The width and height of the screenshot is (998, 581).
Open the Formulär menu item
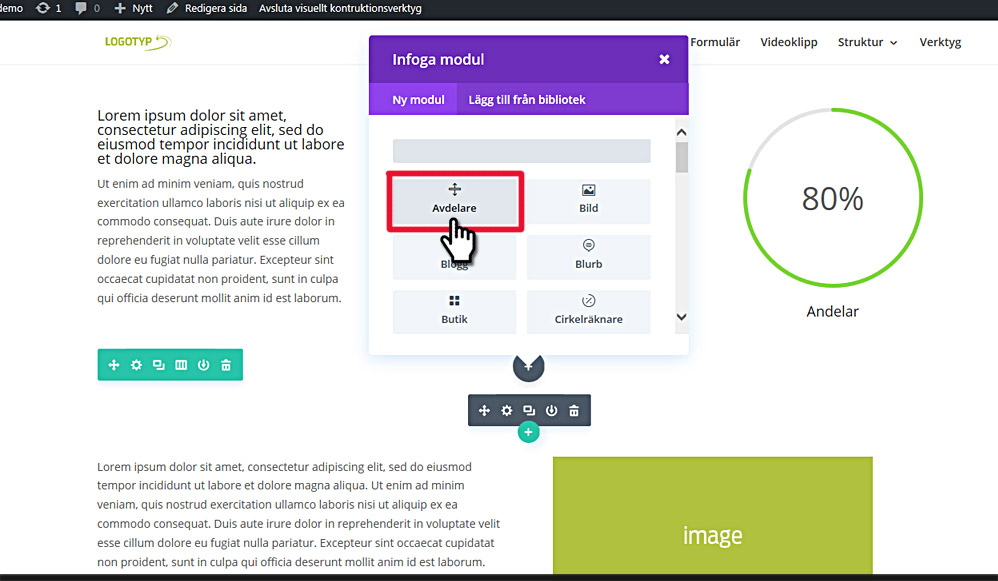point(715,42)
